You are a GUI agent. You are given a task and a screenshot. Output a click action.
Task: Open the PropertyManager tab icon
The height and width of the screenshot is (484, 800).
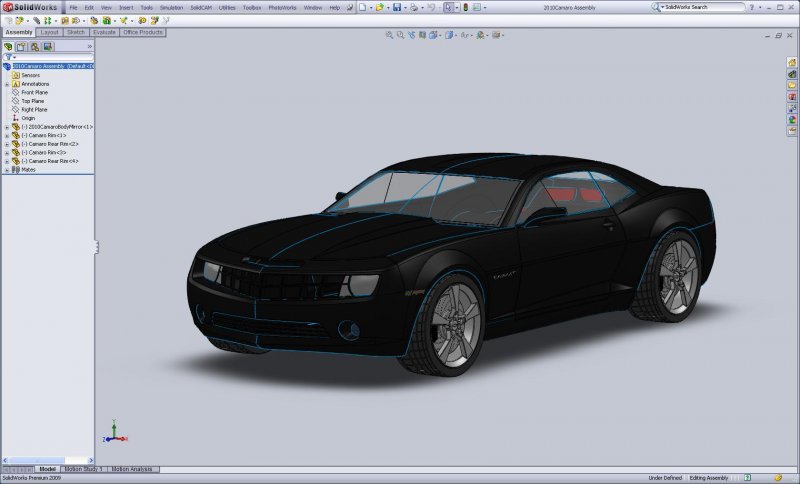(x=21, y=46)
